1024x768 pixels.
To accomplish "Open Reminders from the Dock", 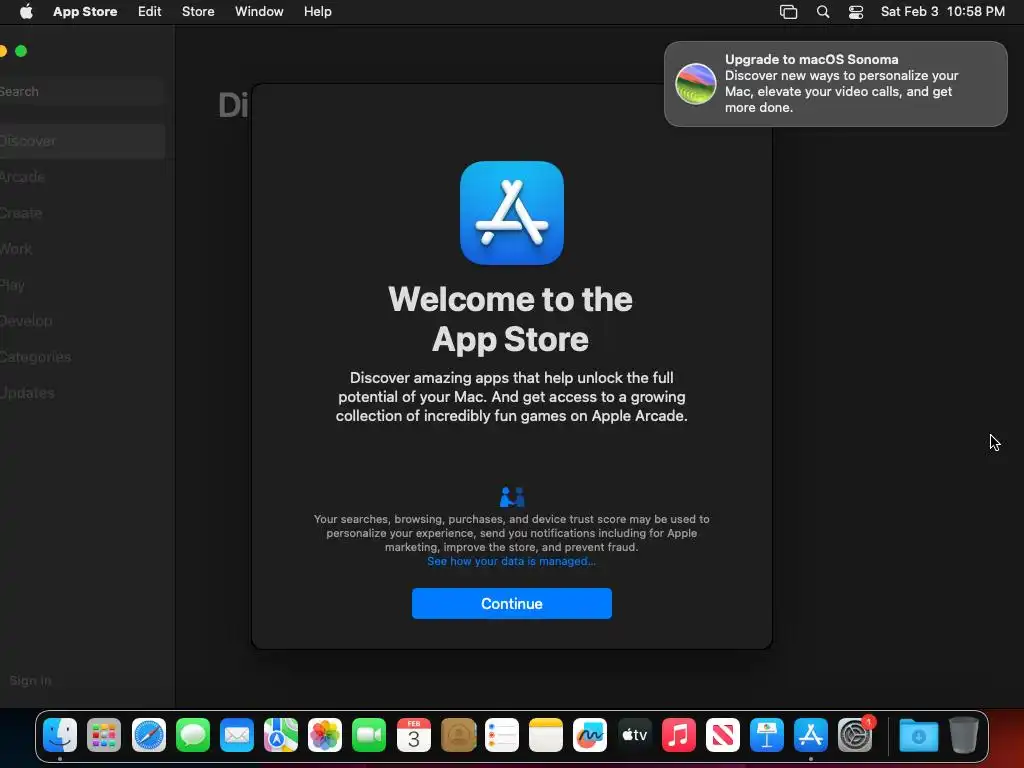I will click(502, 735).
